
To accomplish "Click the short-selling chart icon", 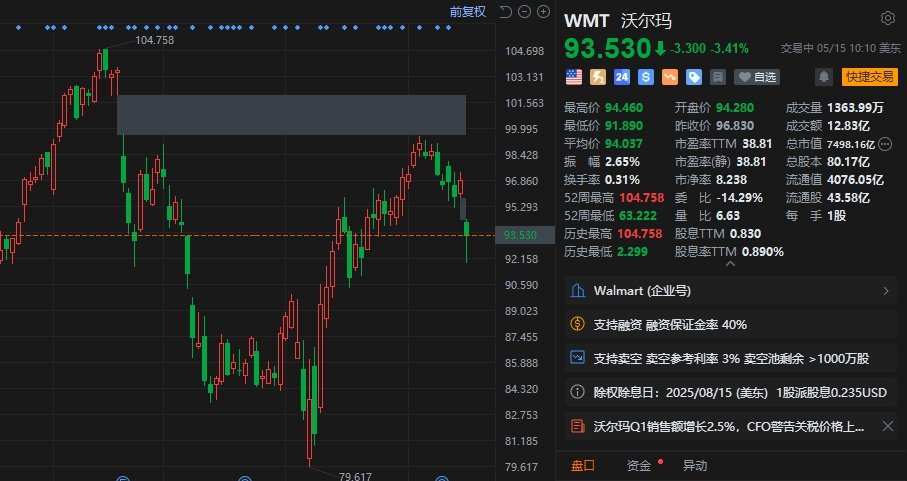I will click(x=577, y=358).
